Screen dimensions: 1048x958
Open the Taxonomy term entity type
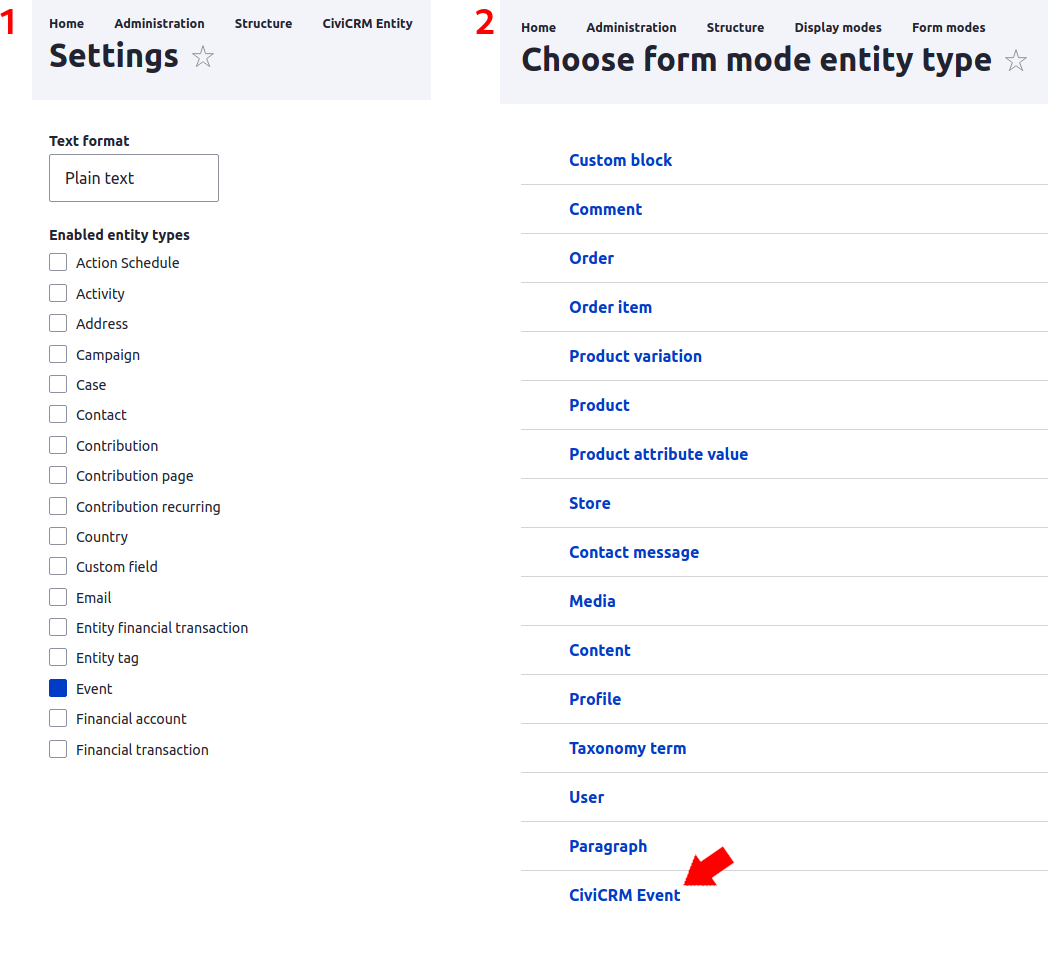coord(627,748)
